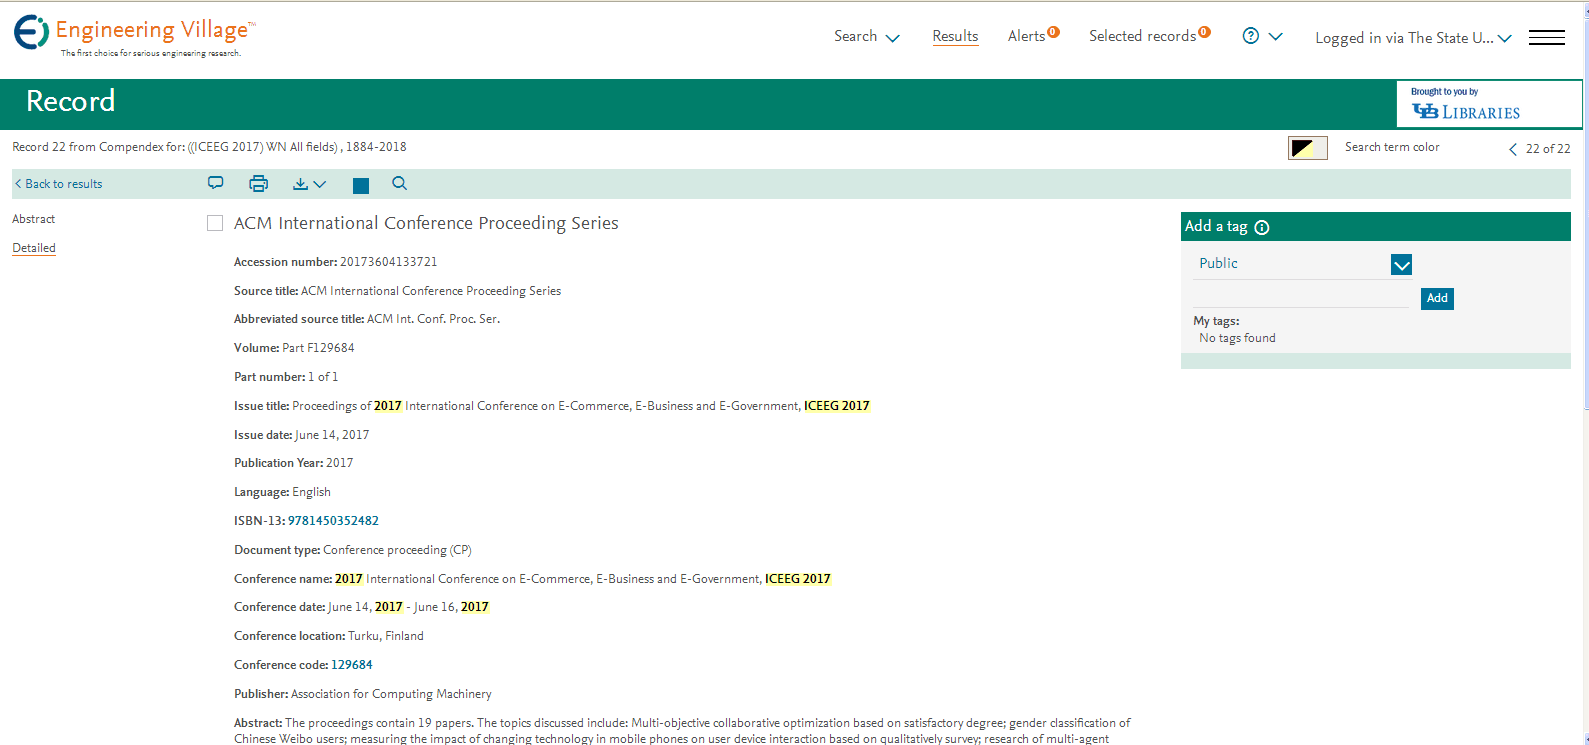Click the accession number 20173604133721
The image size is (1589, 745).
coord(388,262)
